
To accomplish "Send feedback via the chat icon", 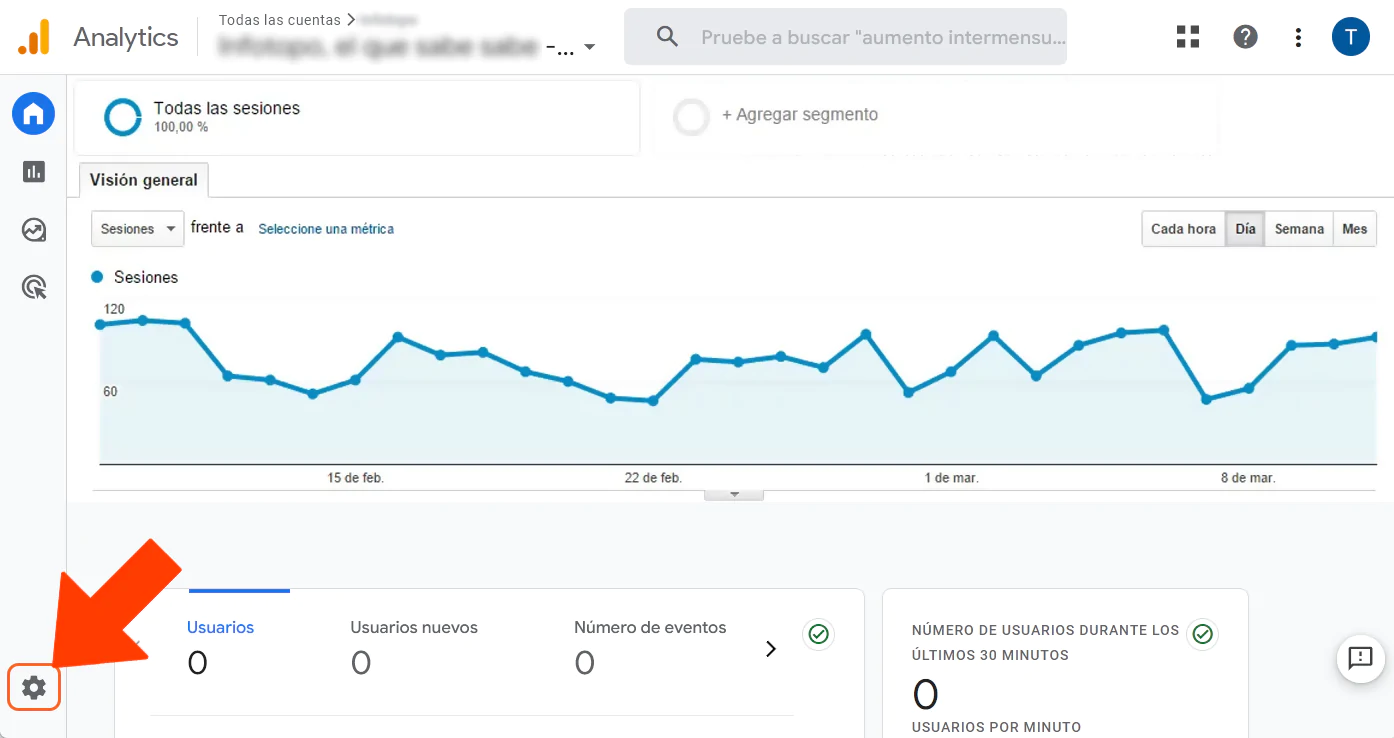I will click(1360, 659).
